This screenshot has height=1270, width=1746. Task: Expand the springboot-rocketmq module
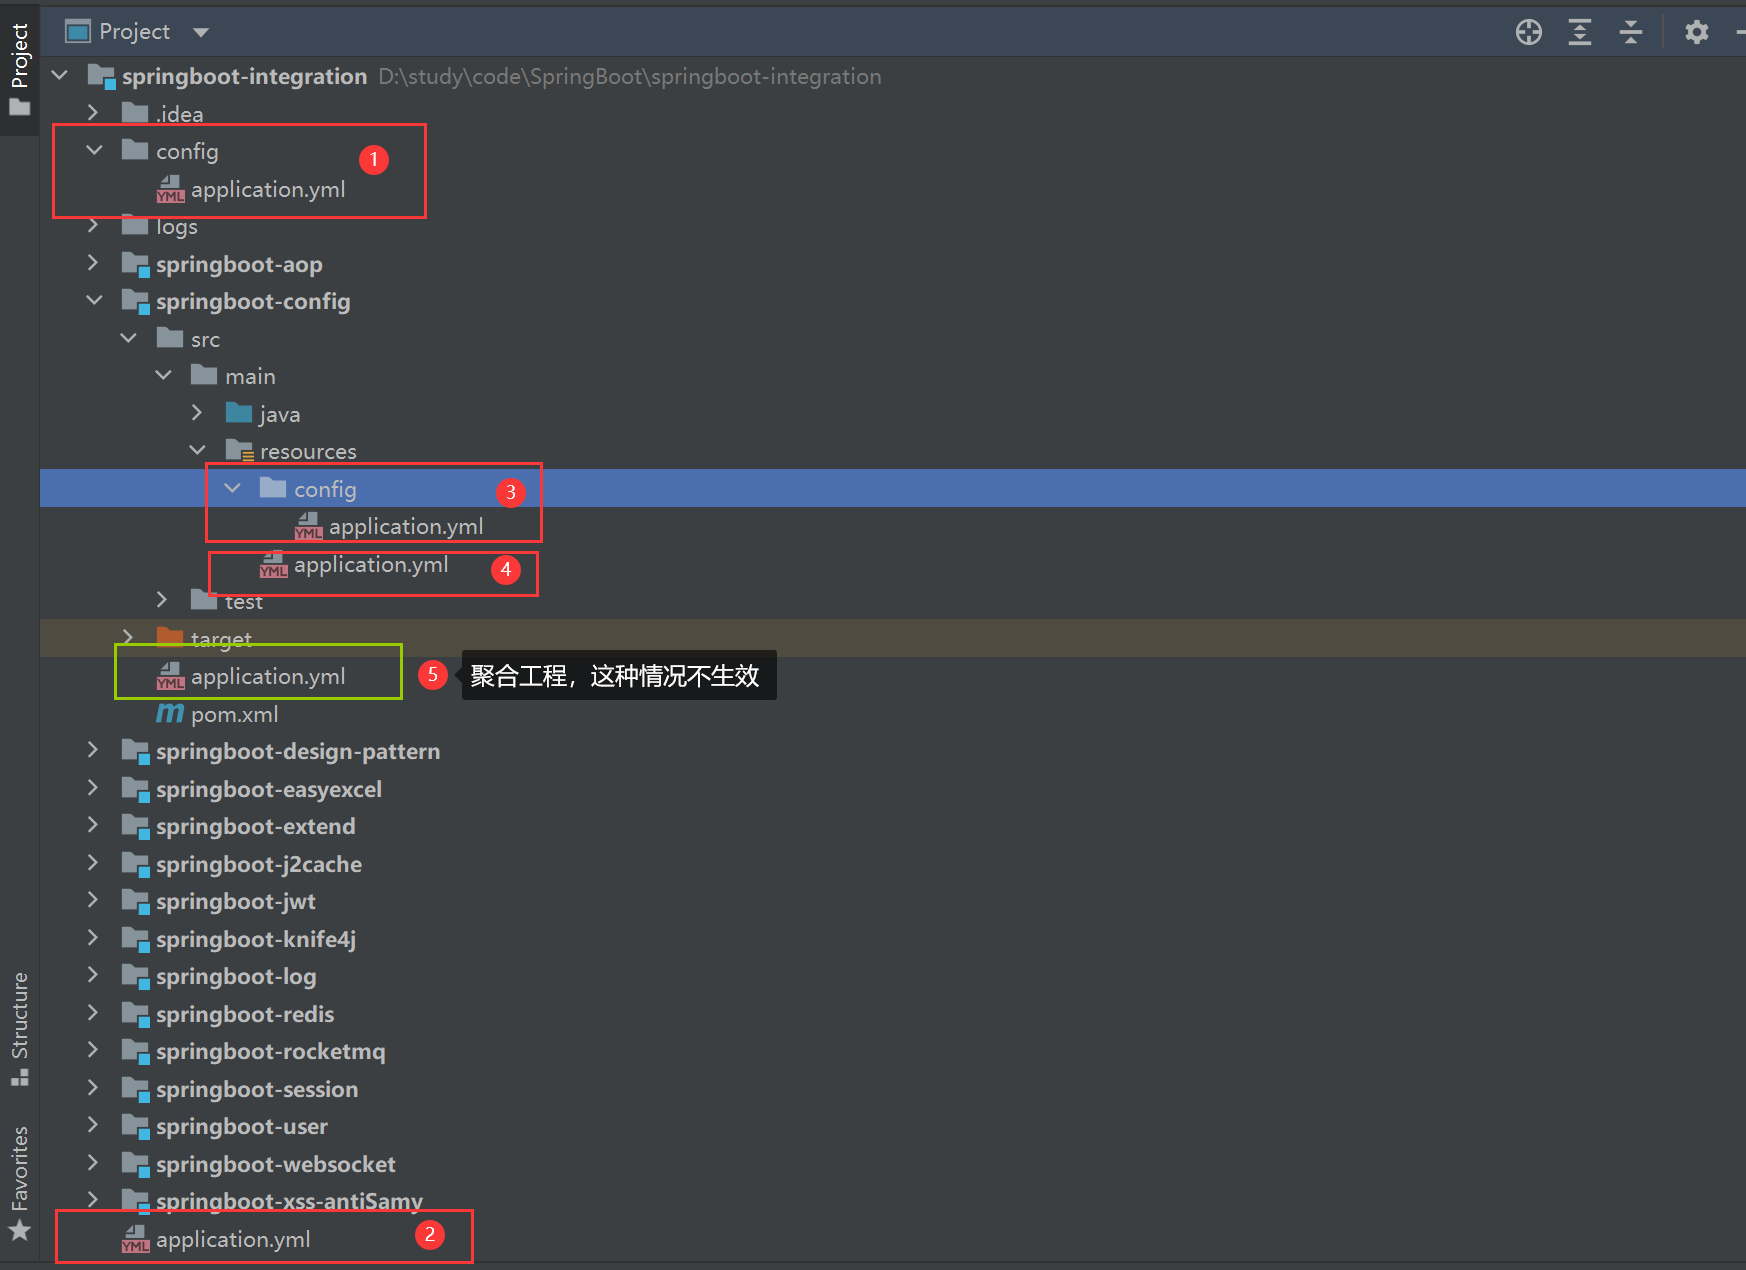click(x=93, y=1050)
